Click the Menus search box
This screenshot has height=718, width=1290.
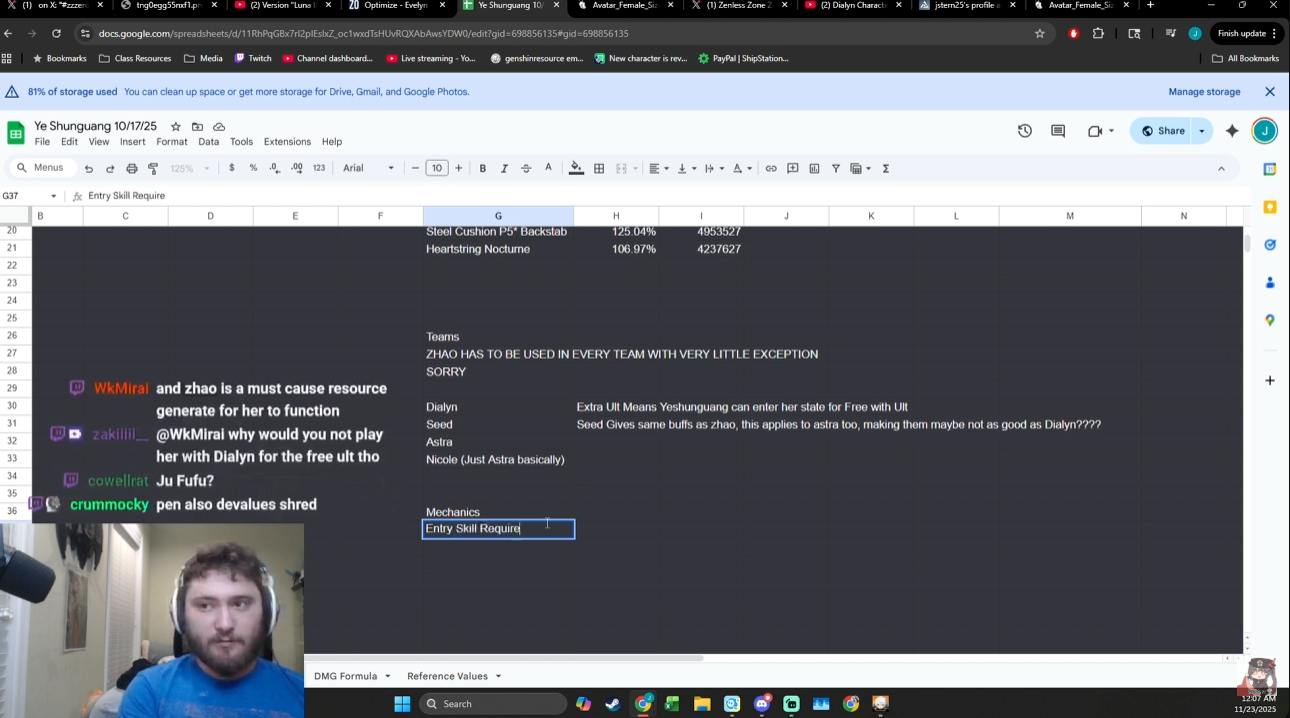(40, 168)
